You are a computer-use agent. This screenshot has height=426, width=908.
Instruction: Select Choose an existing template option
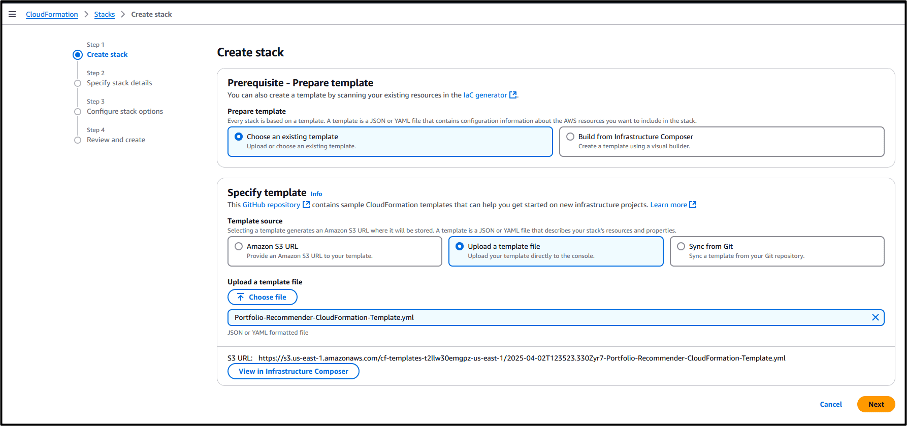pyautogui.click(x=236, y=136)
